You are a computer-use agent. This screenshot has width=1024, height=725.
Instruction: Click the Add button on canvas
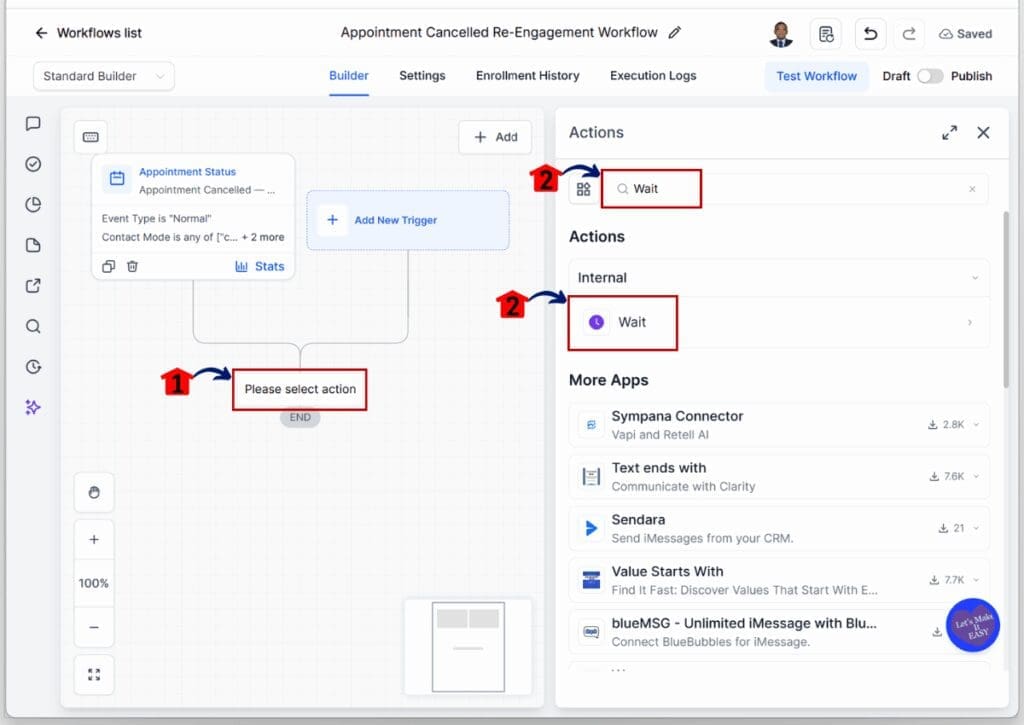[496, 137]
